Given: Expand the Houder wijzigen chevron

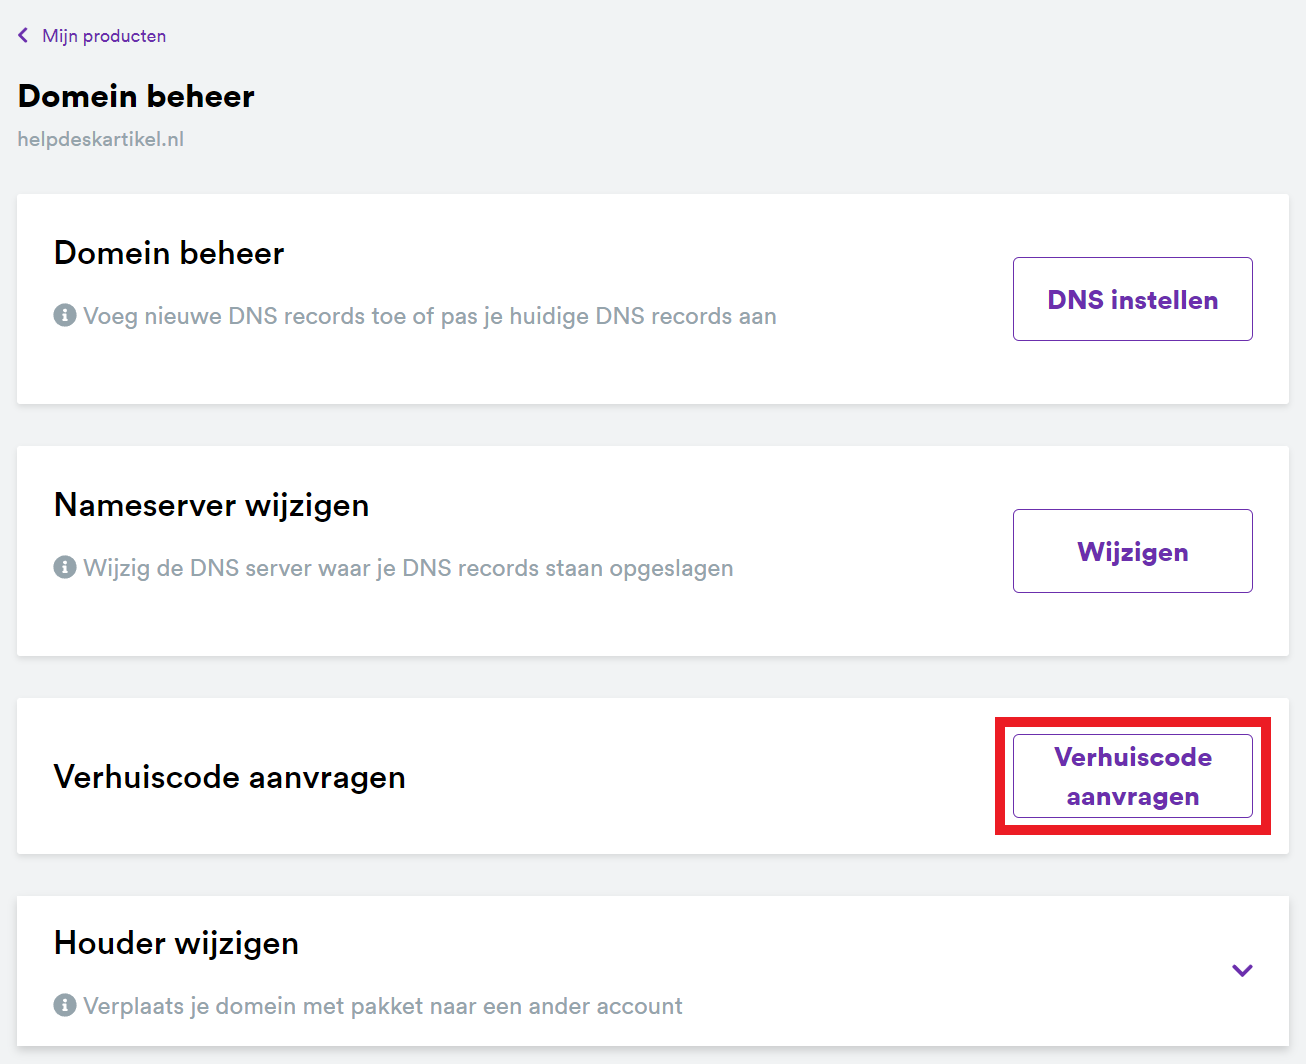Looking at the screenshot, I should [x=1242, y=970].
